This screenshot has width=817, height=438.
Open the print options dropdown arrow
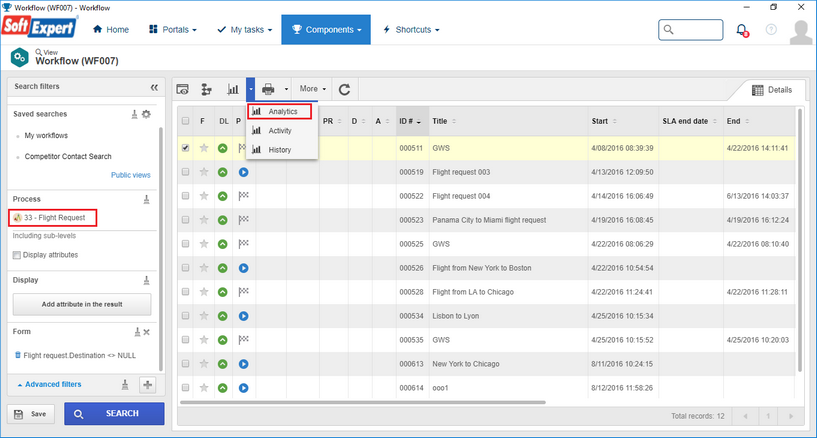tap(286, 90)
